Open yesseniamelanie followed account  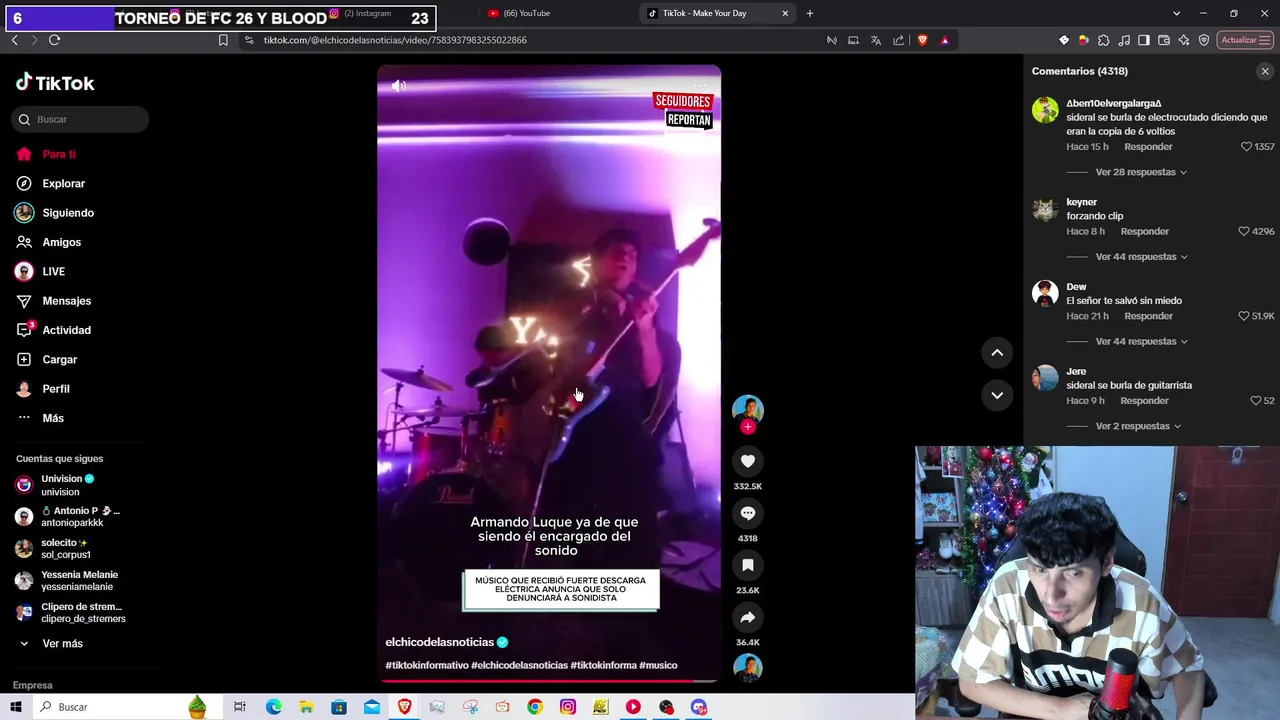coord(67,581)
